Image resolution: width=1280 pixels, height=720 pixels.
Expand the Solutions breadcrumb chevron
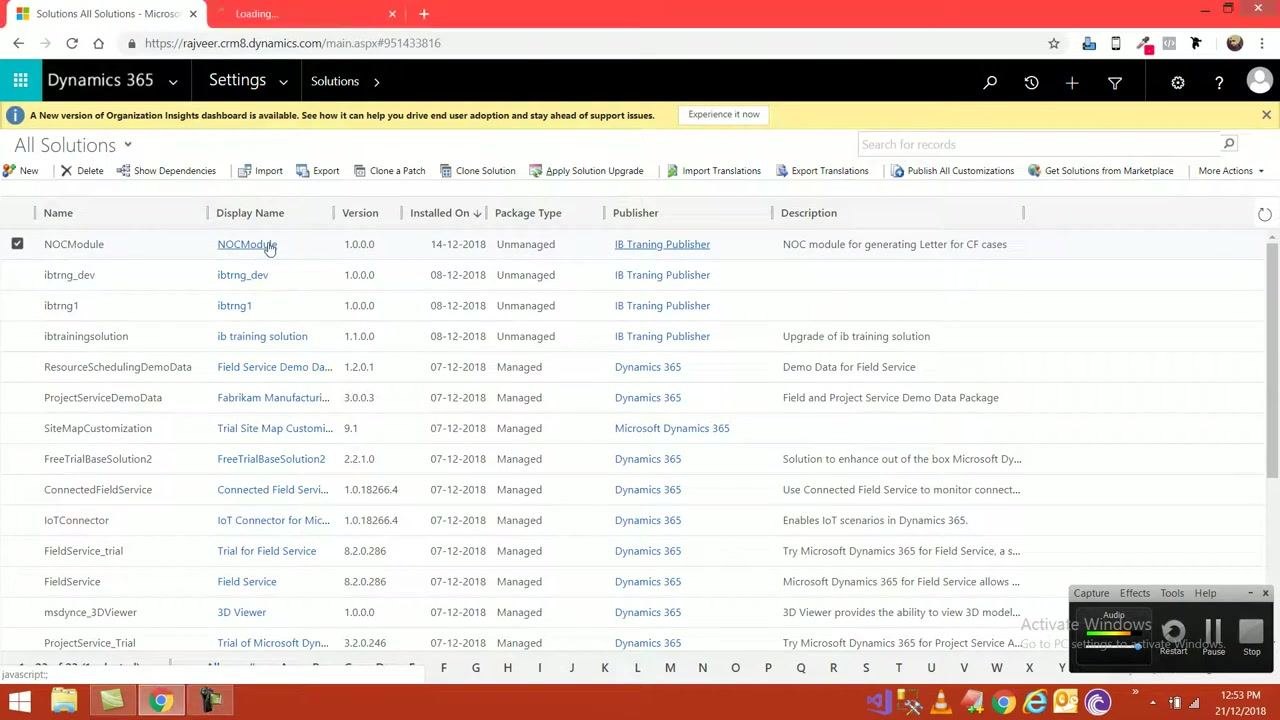pos(376,82)
